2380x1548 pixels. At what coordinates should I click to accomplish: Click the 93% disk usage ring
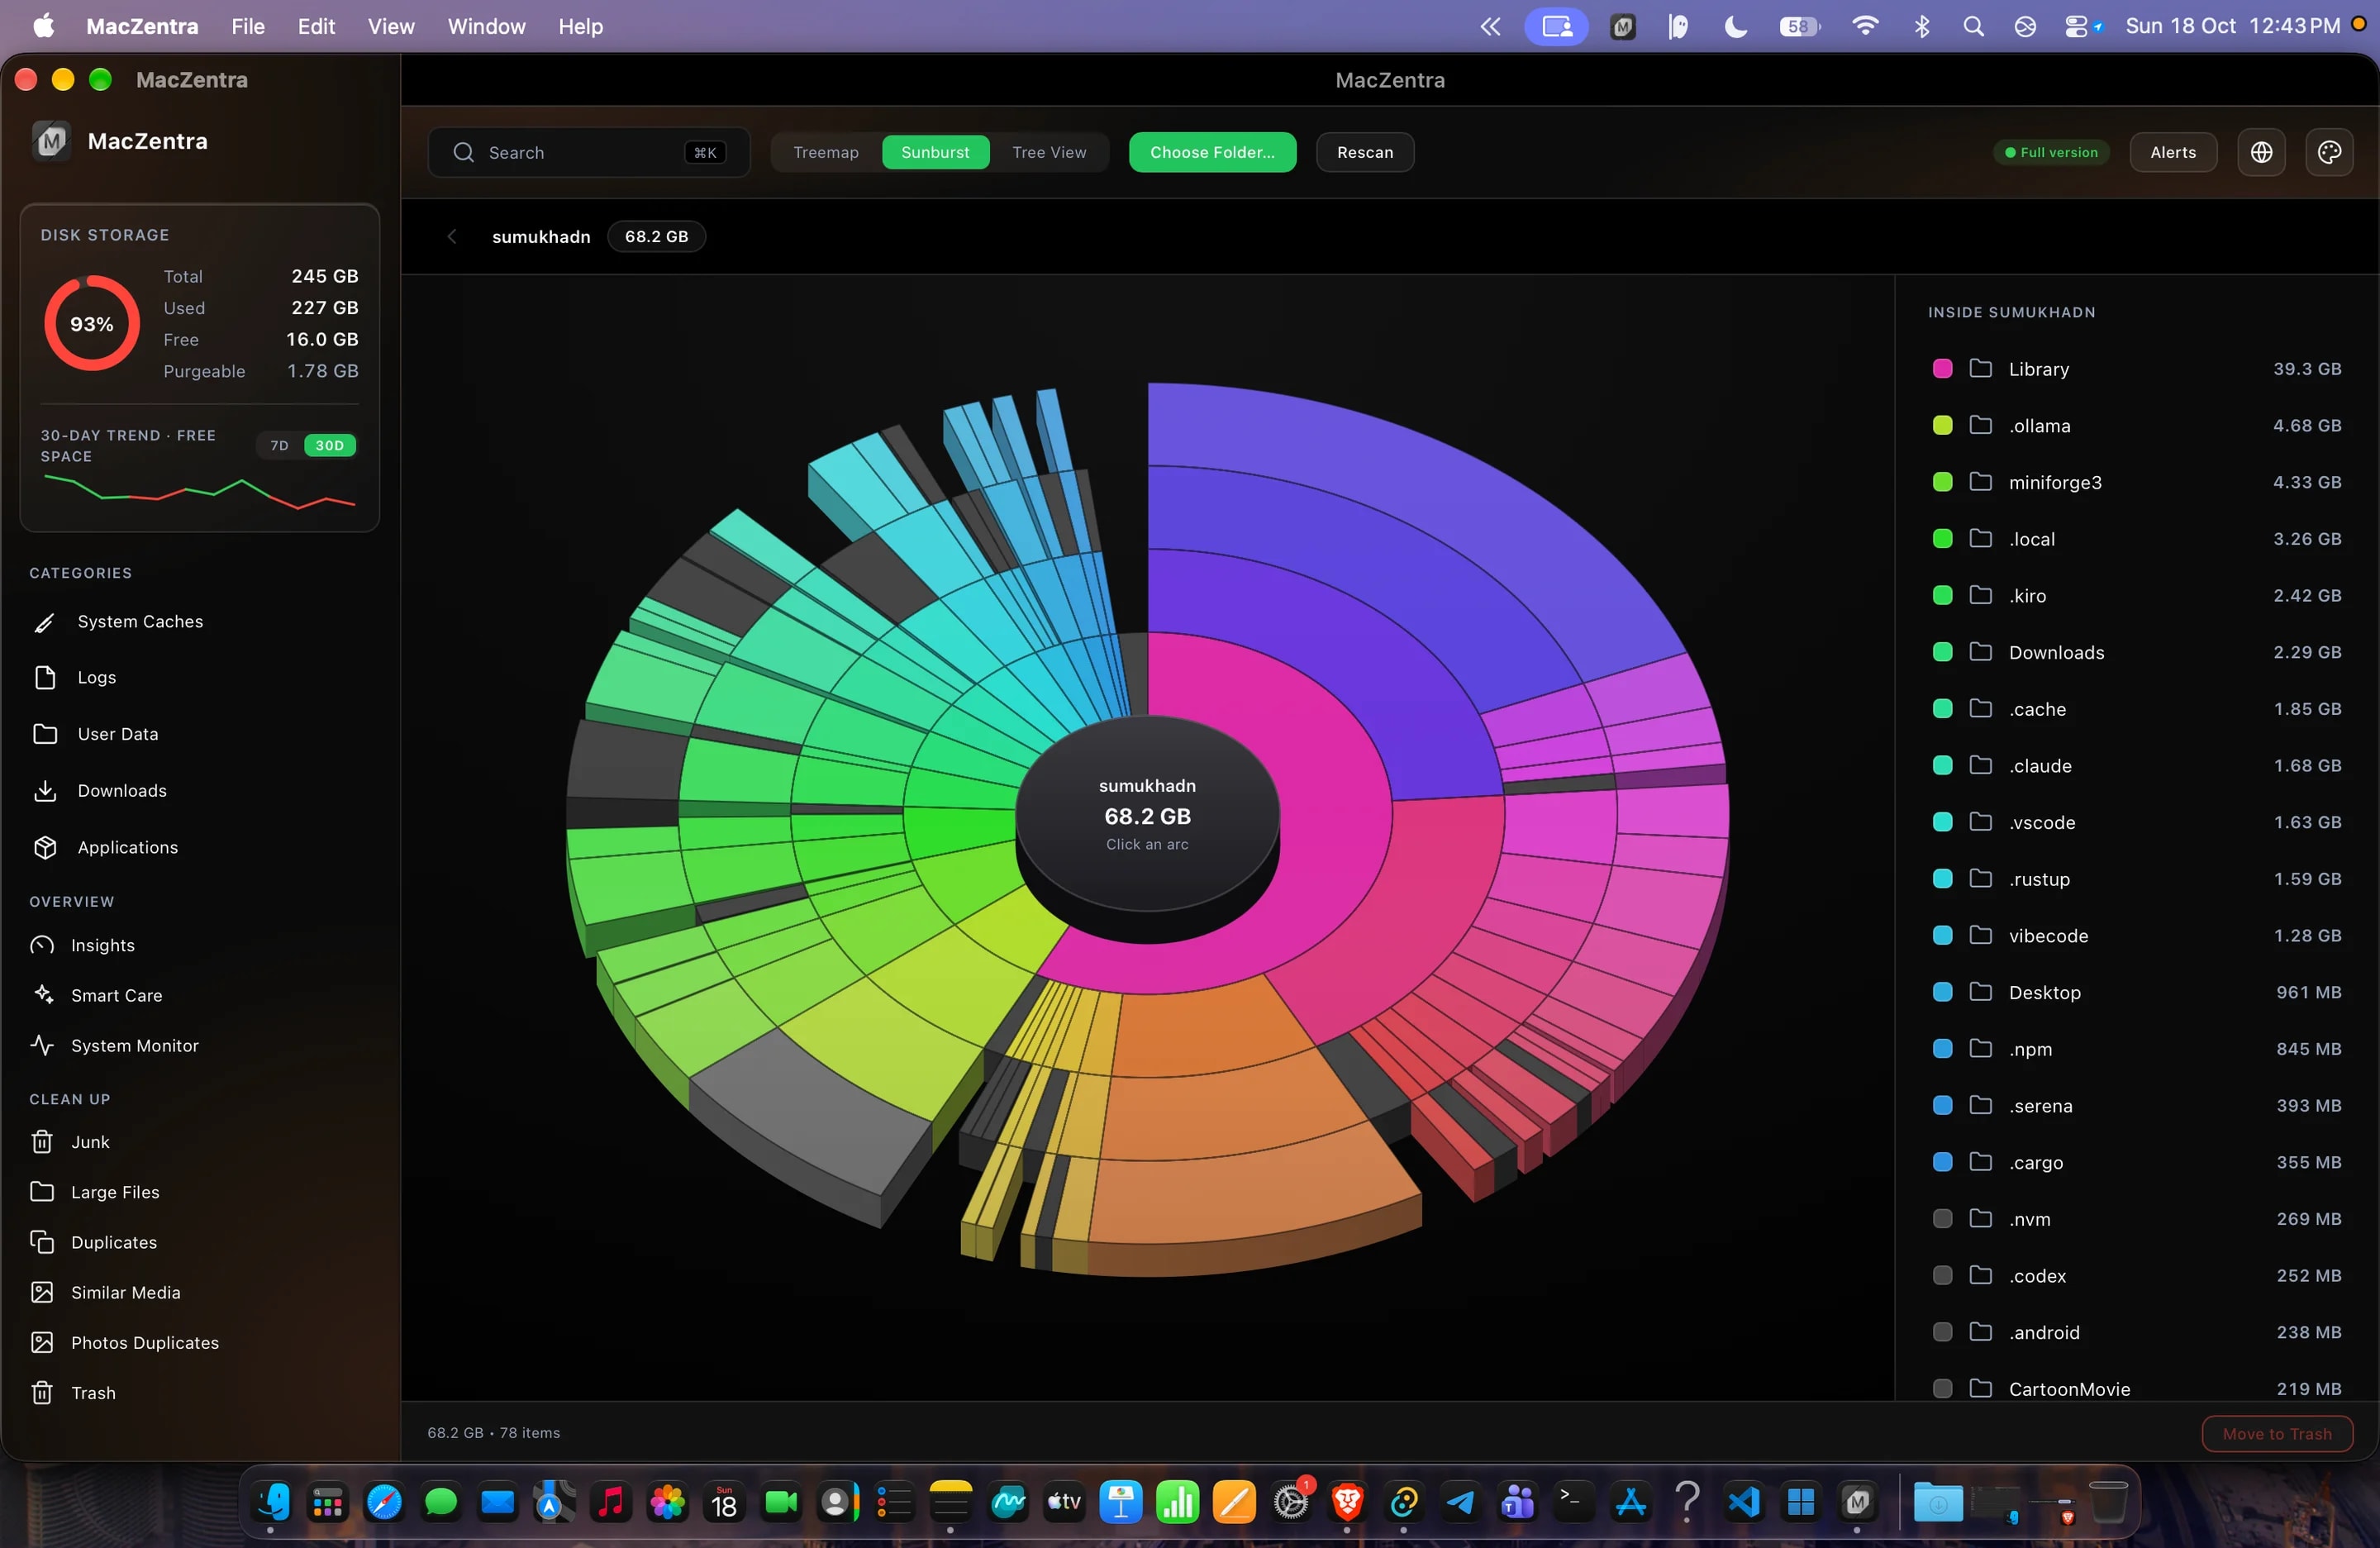91,323
